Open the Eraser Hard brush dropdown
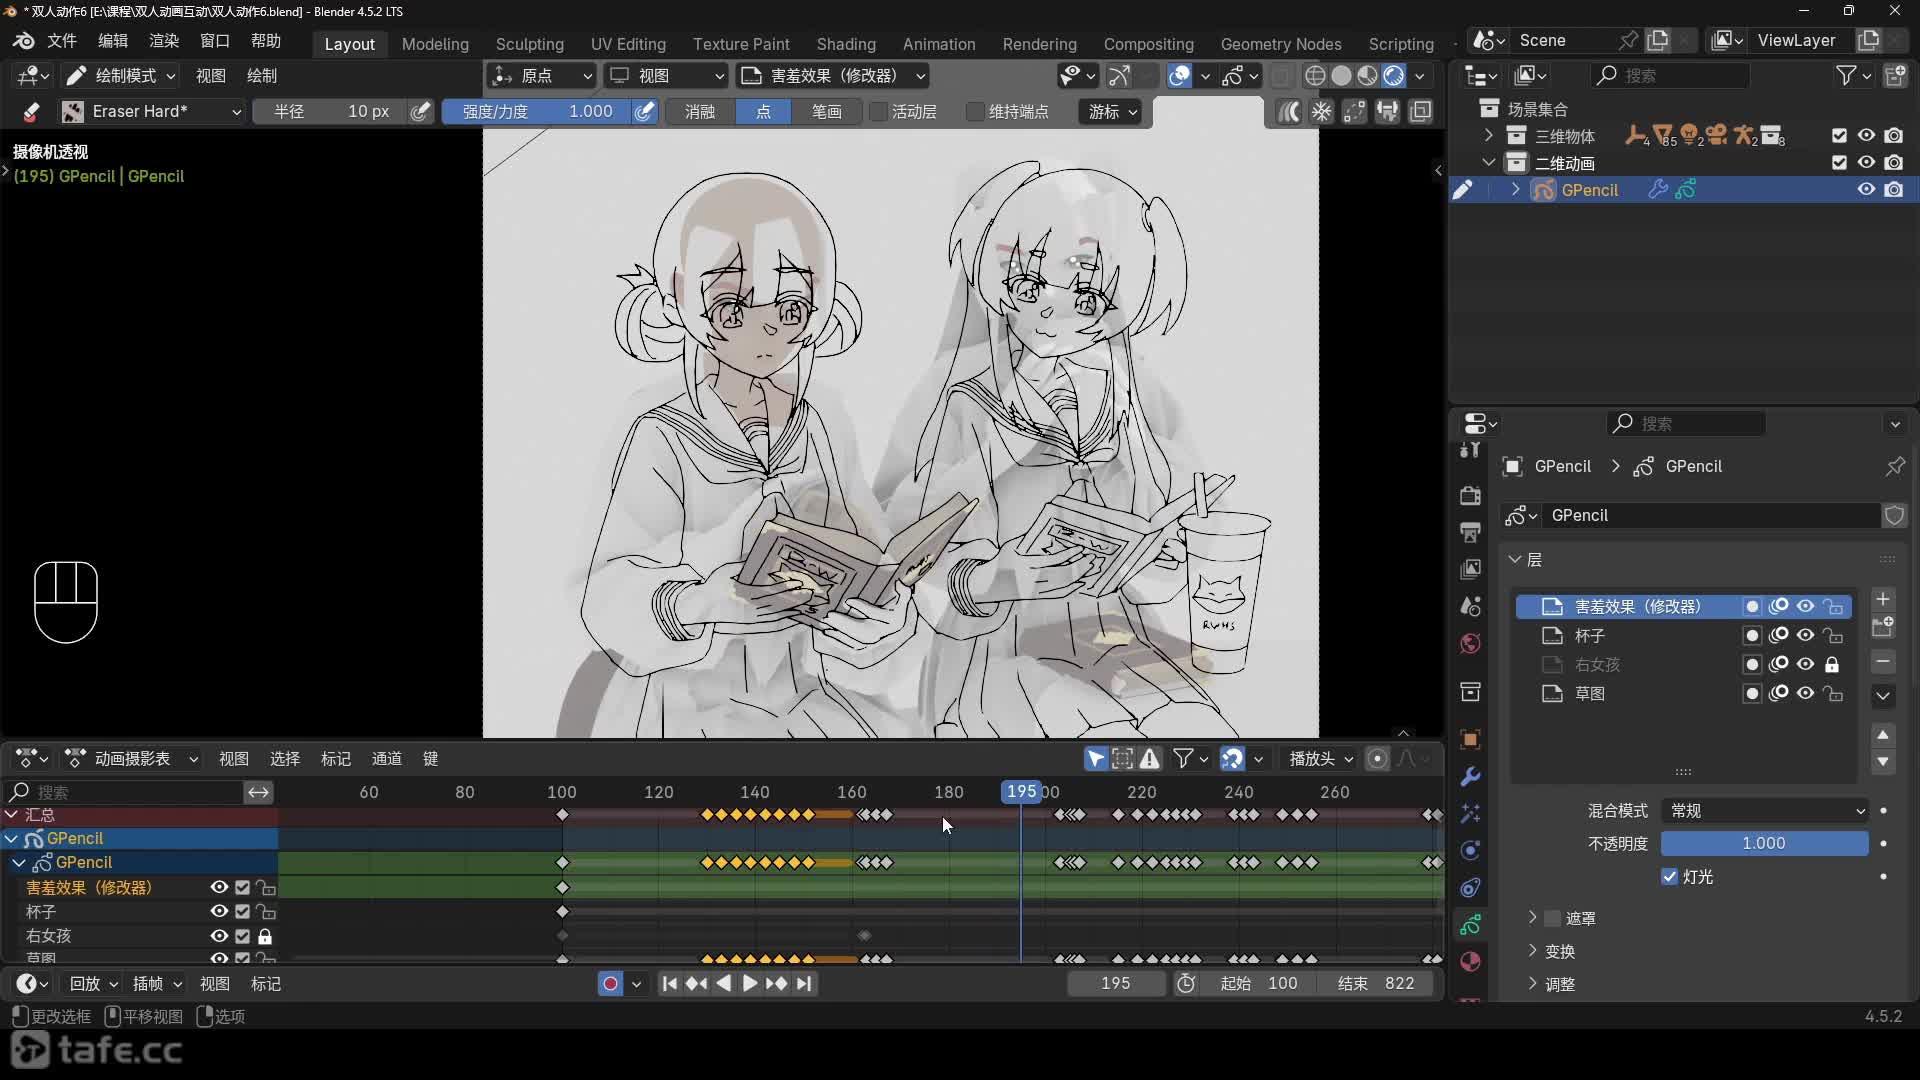This screenshot has height=1080, width=1920. click(152, 112)
